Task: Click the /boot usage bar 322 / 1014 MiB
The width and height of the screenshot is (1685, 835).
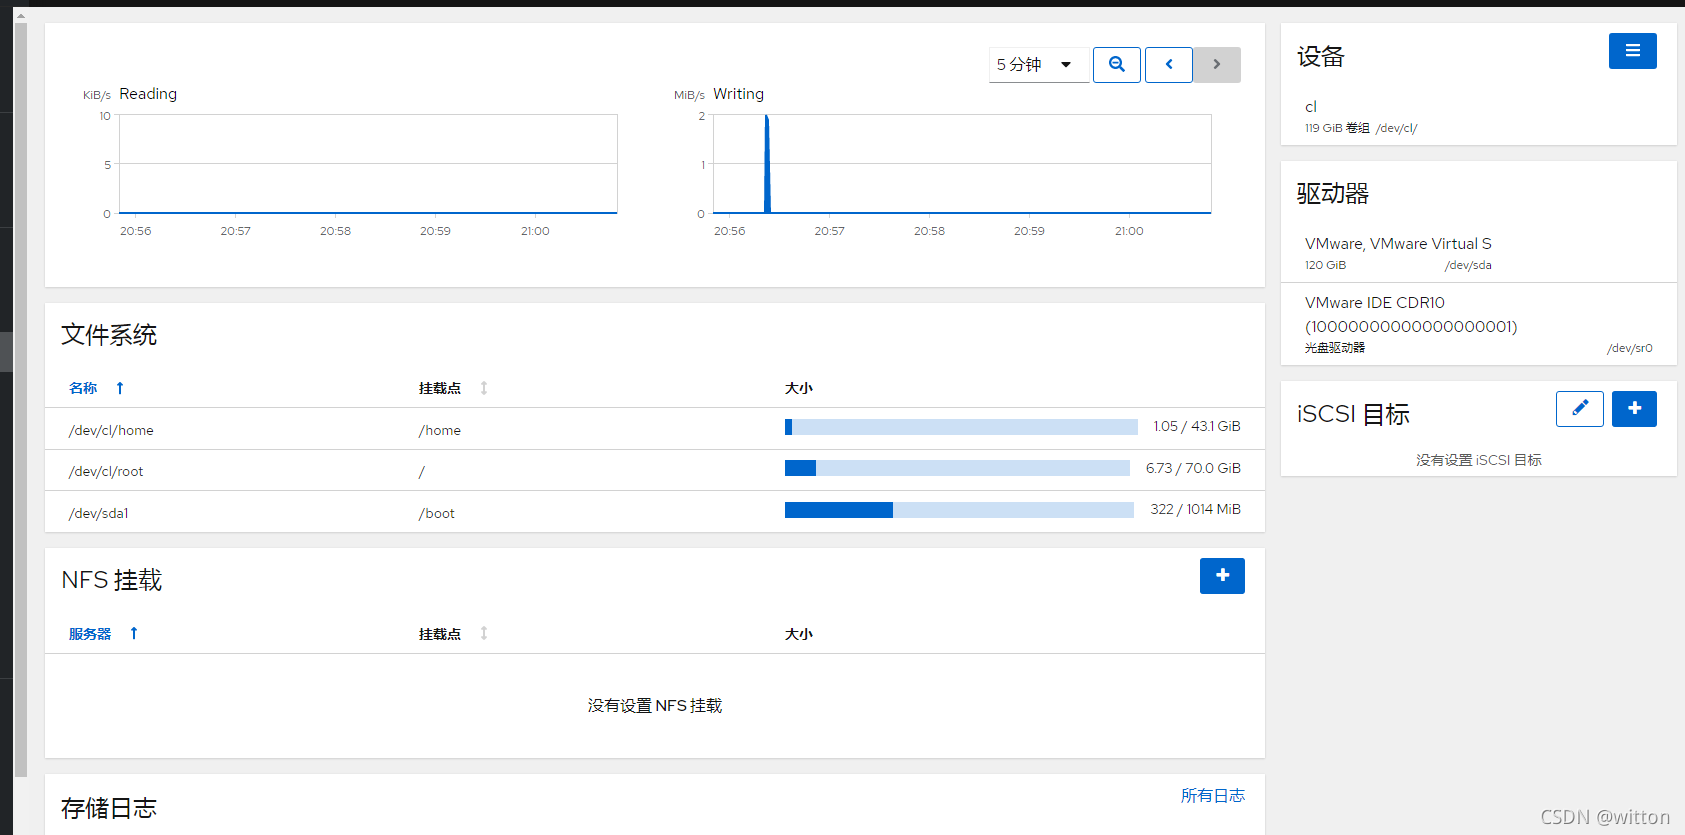Action: pyautogui.click(x=959, y=510)
